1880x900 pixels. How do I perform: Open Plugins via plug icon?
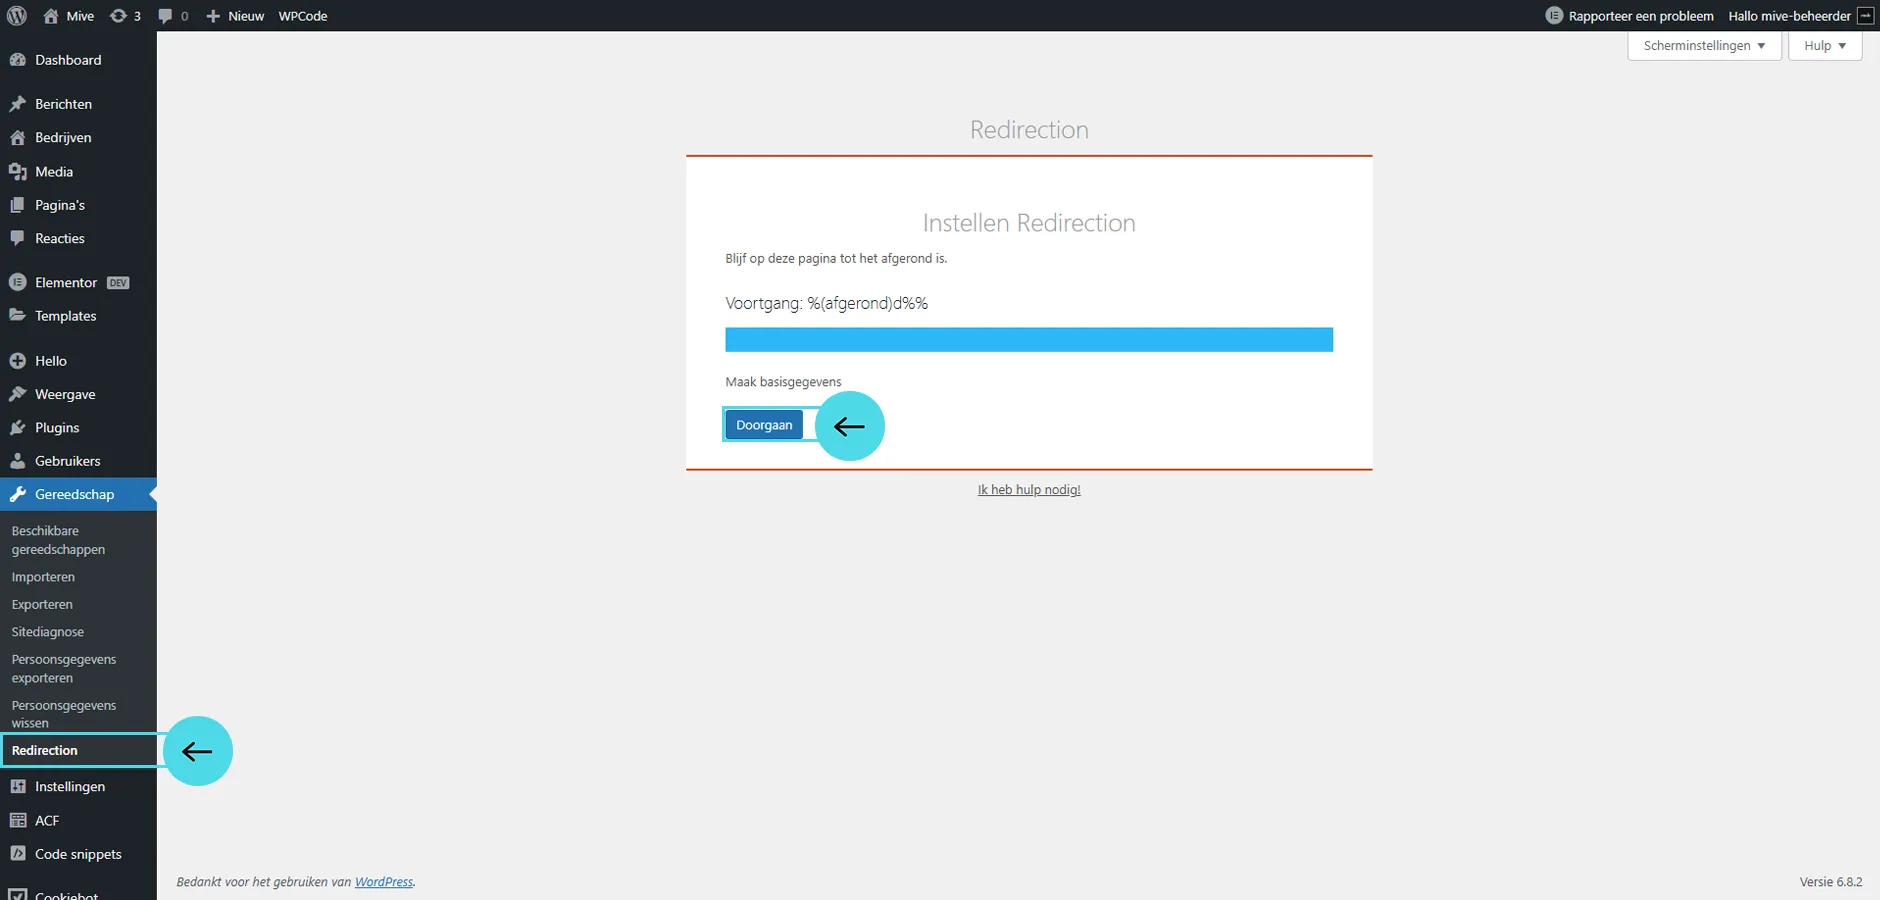click(17, 428)
